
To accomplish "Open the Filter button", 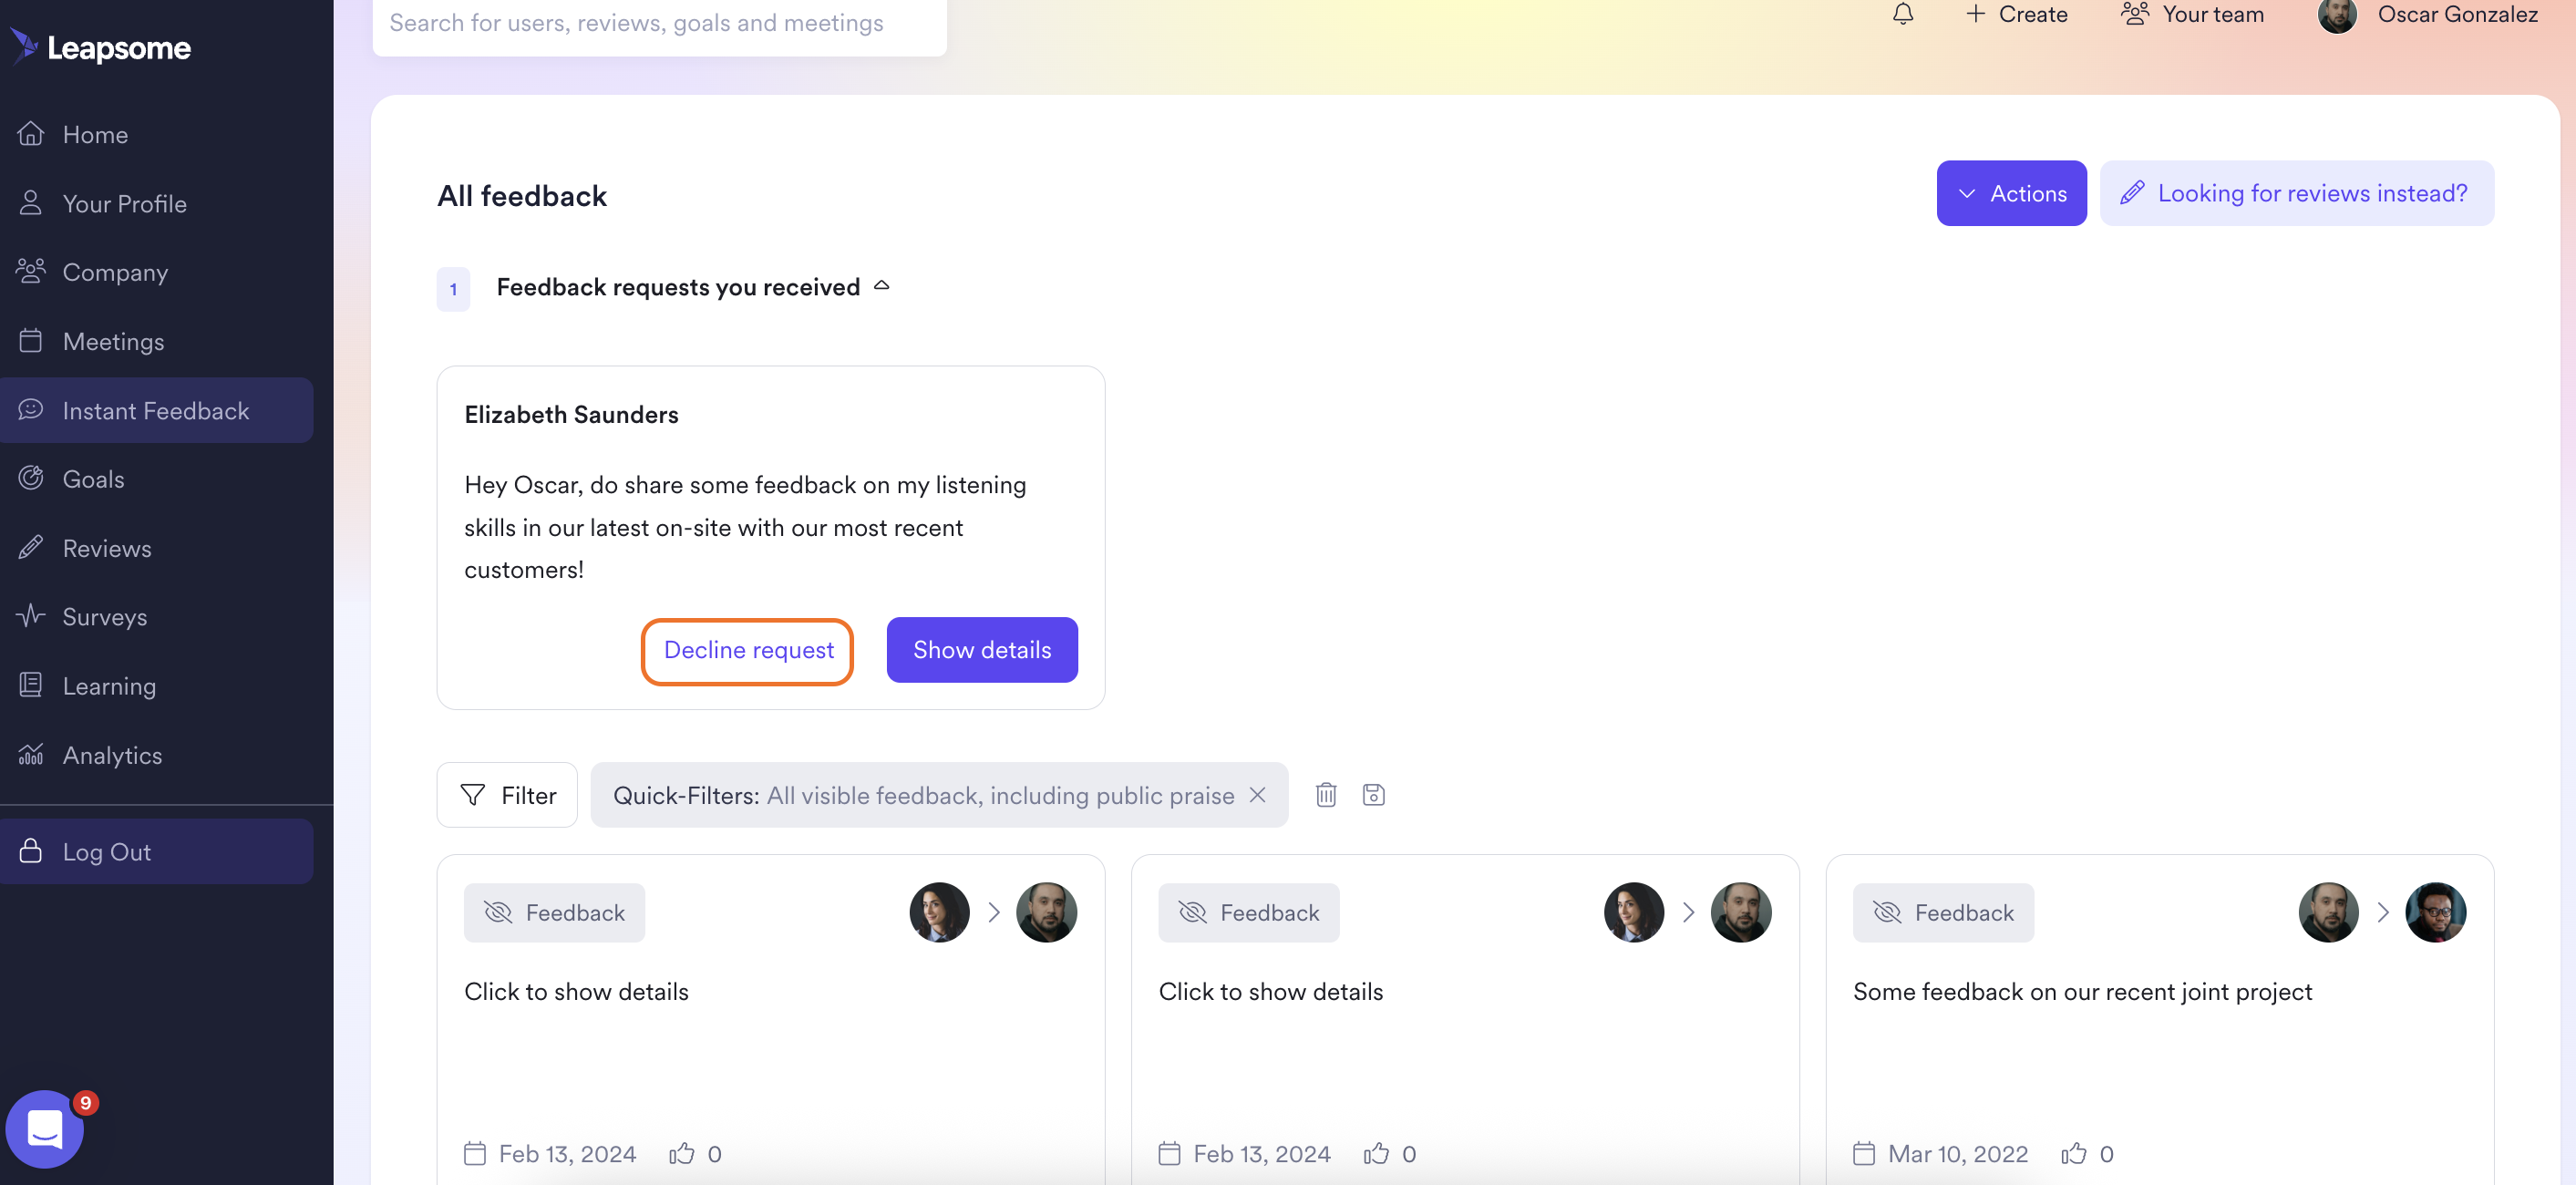I will click(507, 795).
